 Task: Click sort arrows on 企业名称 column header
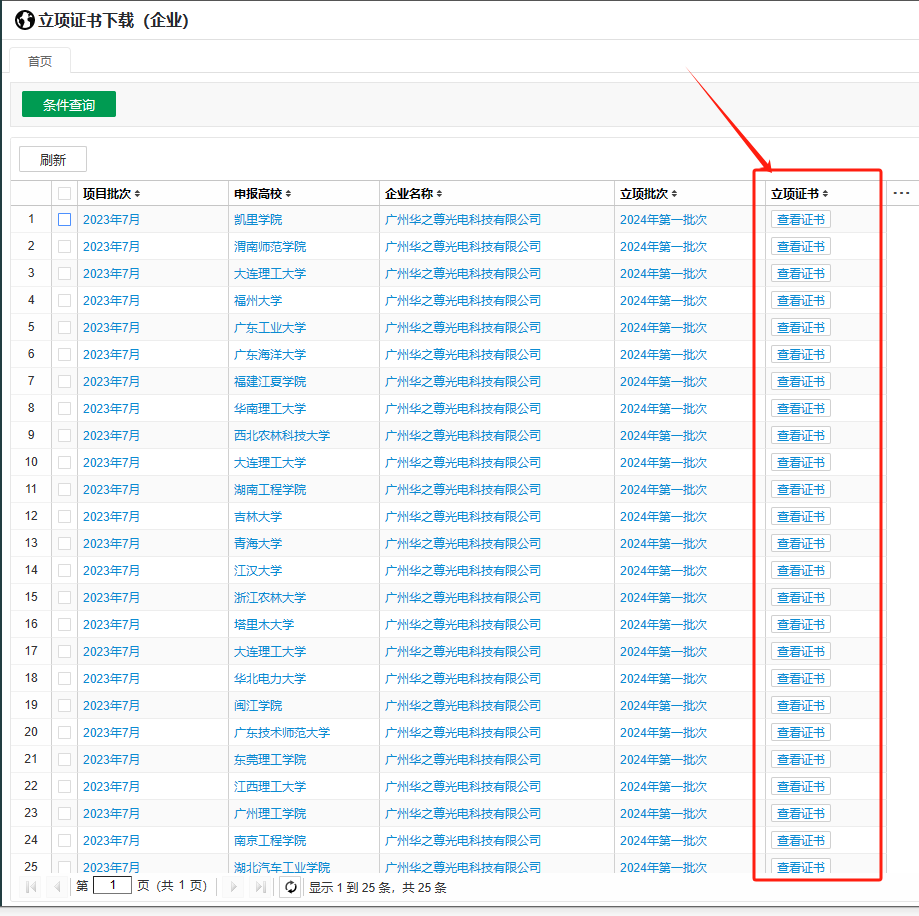click(439, 194)
